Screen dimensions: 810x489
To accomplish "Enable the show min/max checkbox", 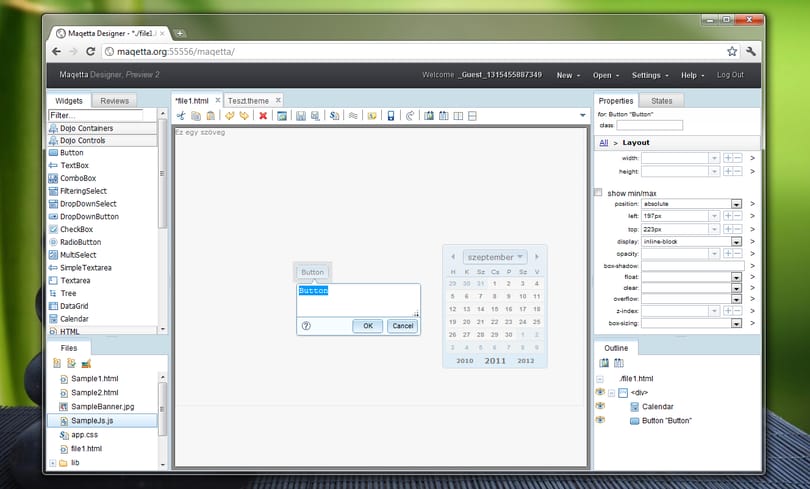I will tap(598, 193).
